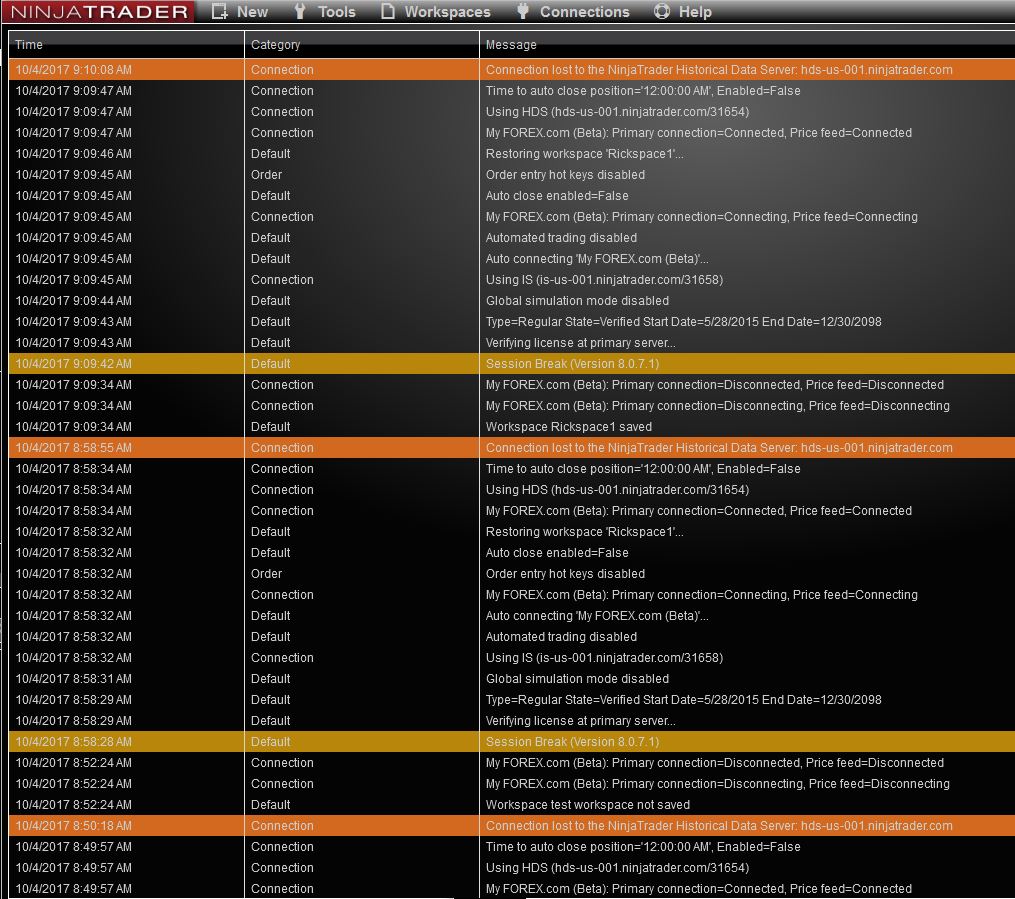Click the '10/4/2017 8:52:24 AM' time in 'not saved' row
Screen dimensions: 1015x899
[x=74, y=805]
